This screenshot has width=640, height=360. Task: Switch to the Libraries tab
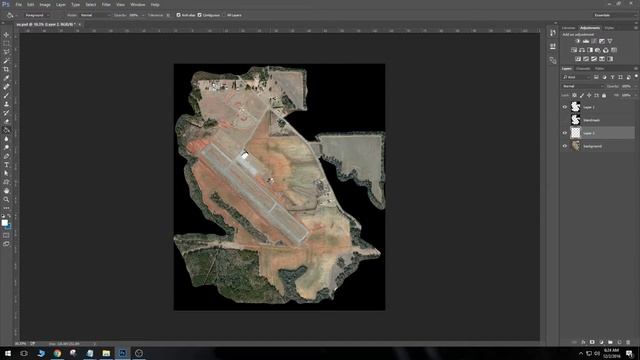(569, 28)
